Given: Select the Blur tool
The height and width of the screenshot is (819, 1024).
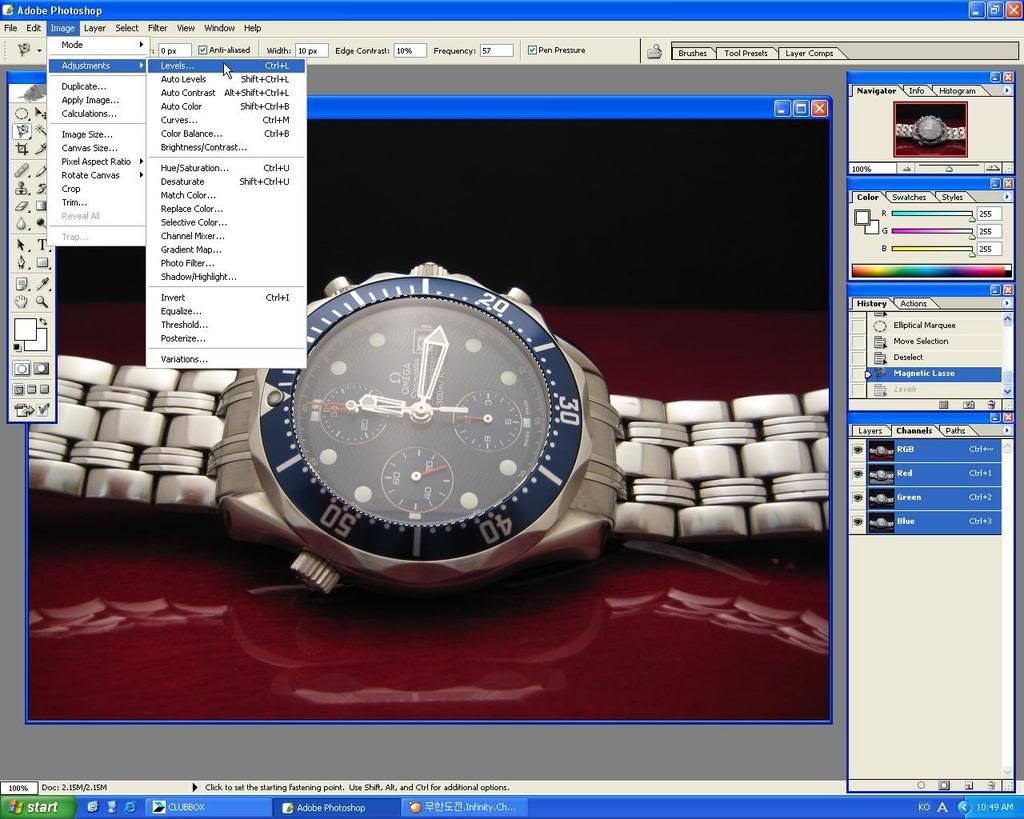Looking at the screenshot, I should click(x=22, y=223).
